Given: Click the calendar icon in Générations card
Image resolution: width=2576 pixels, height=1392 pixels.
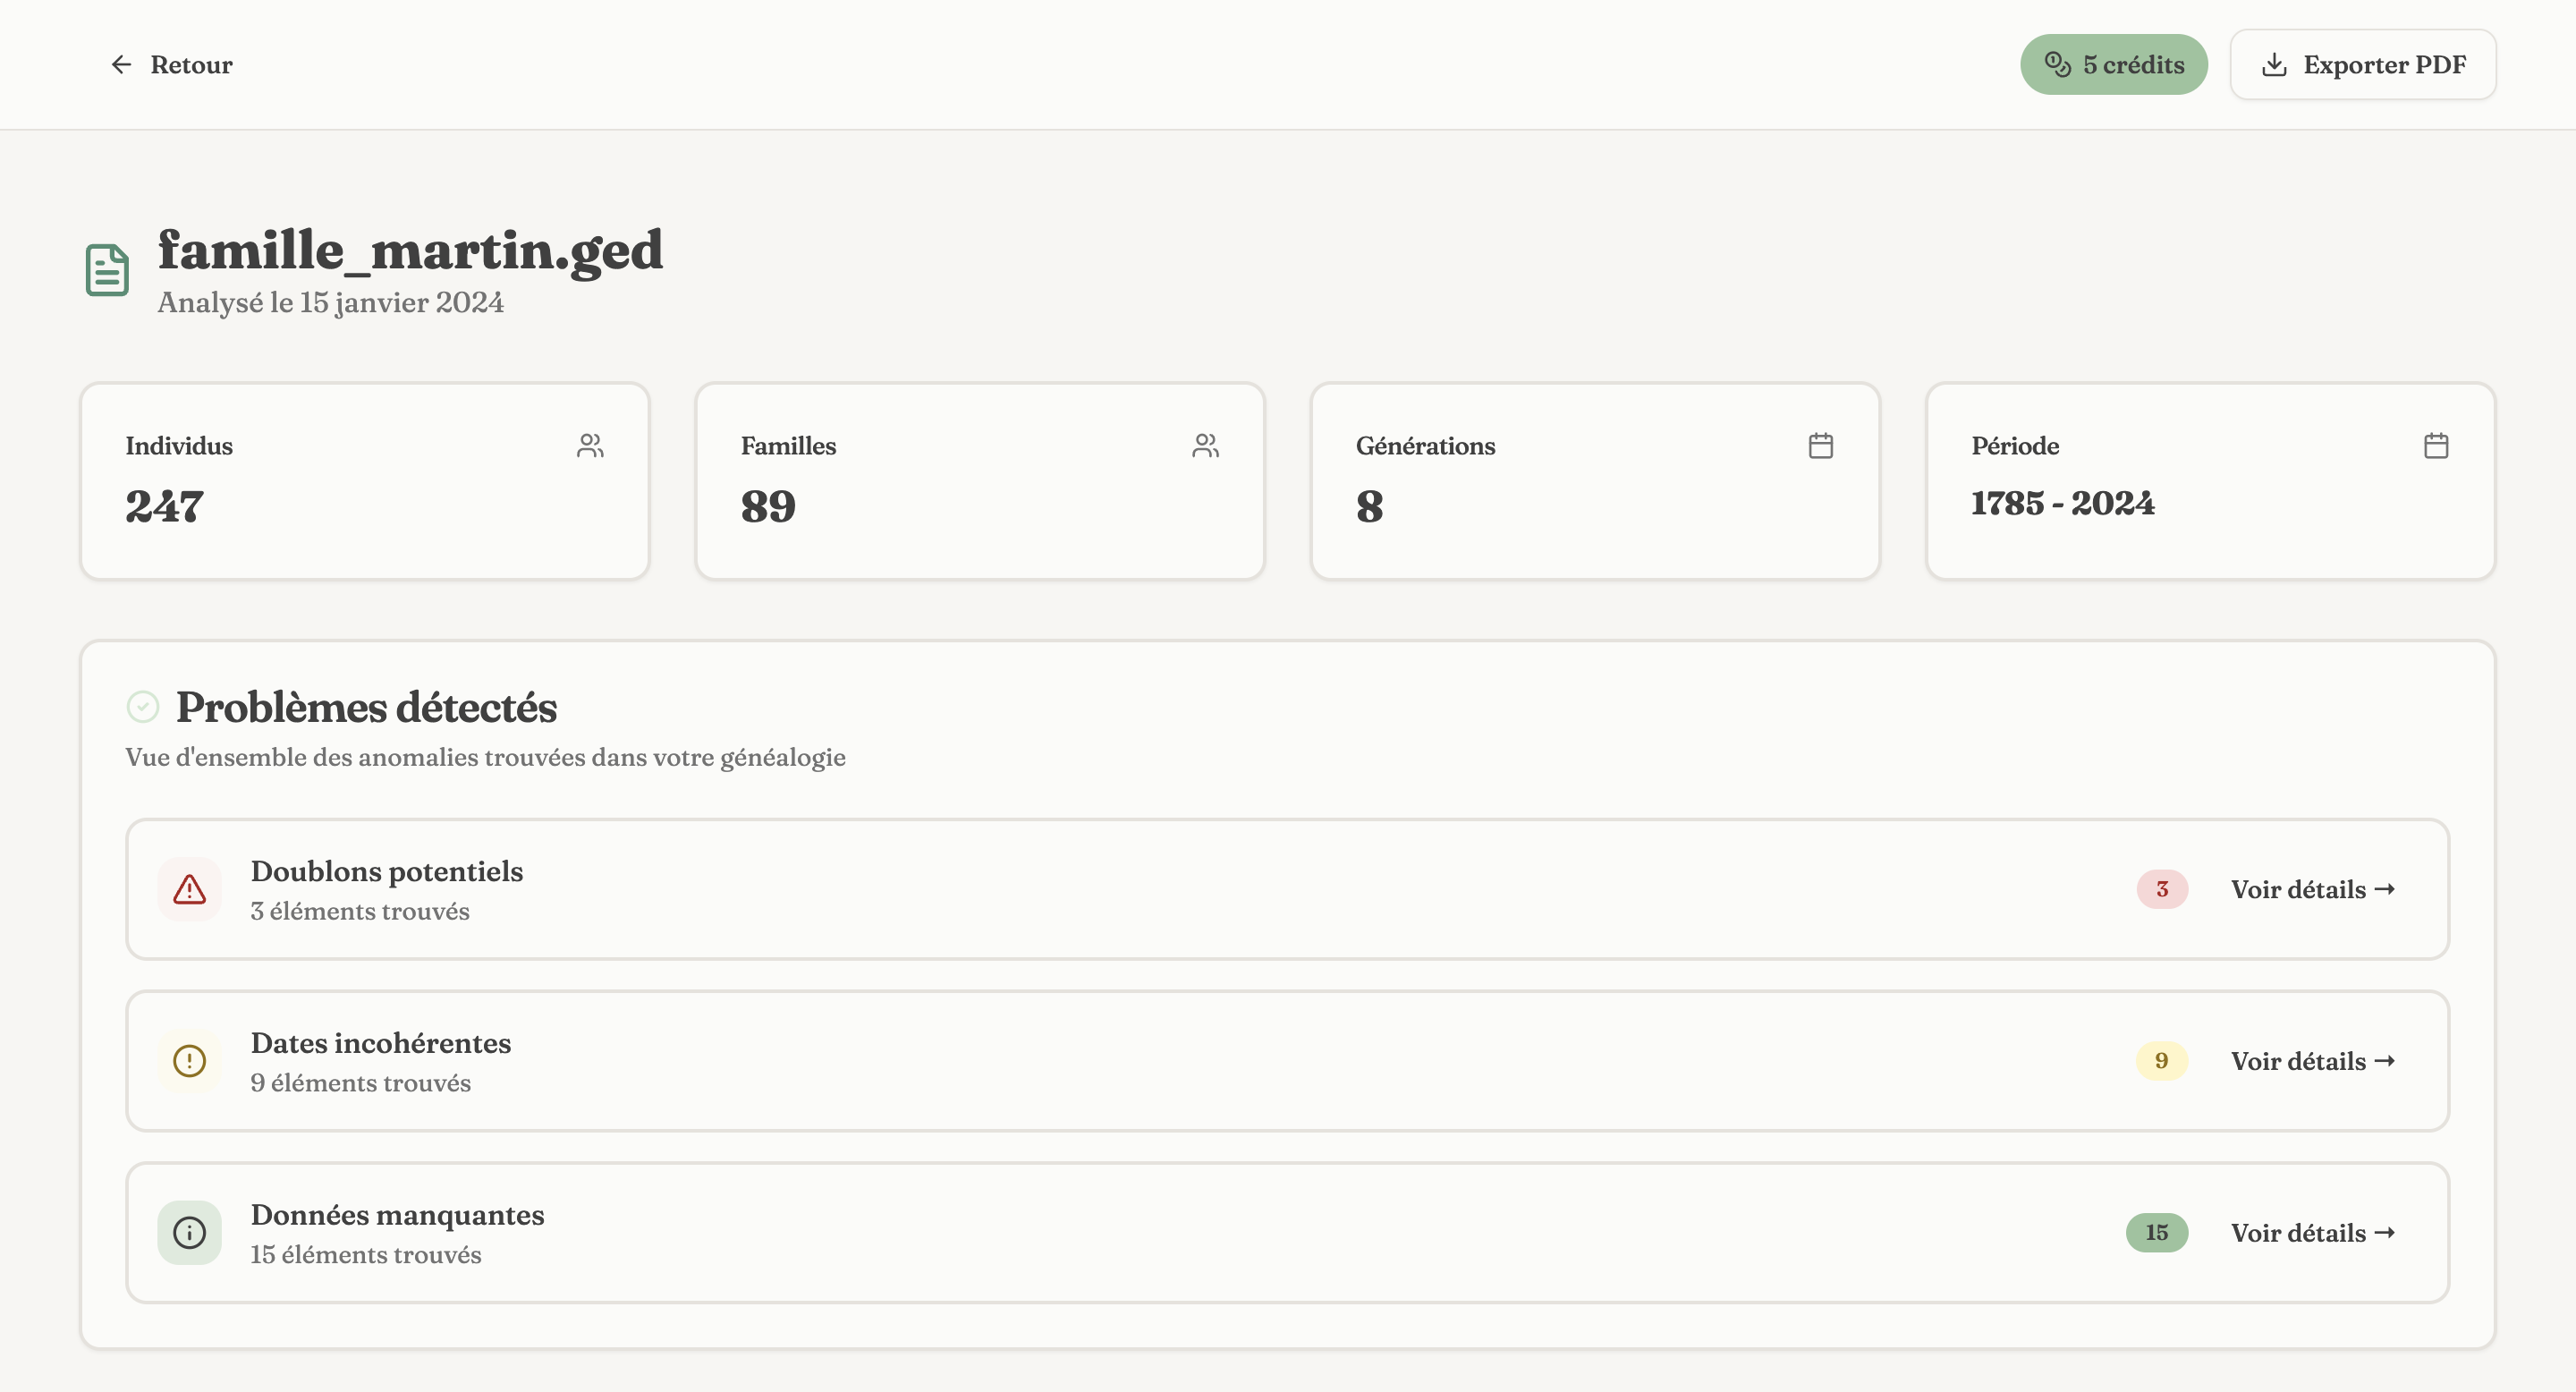Looking at the screenshot, I should tap(1821, 446).
